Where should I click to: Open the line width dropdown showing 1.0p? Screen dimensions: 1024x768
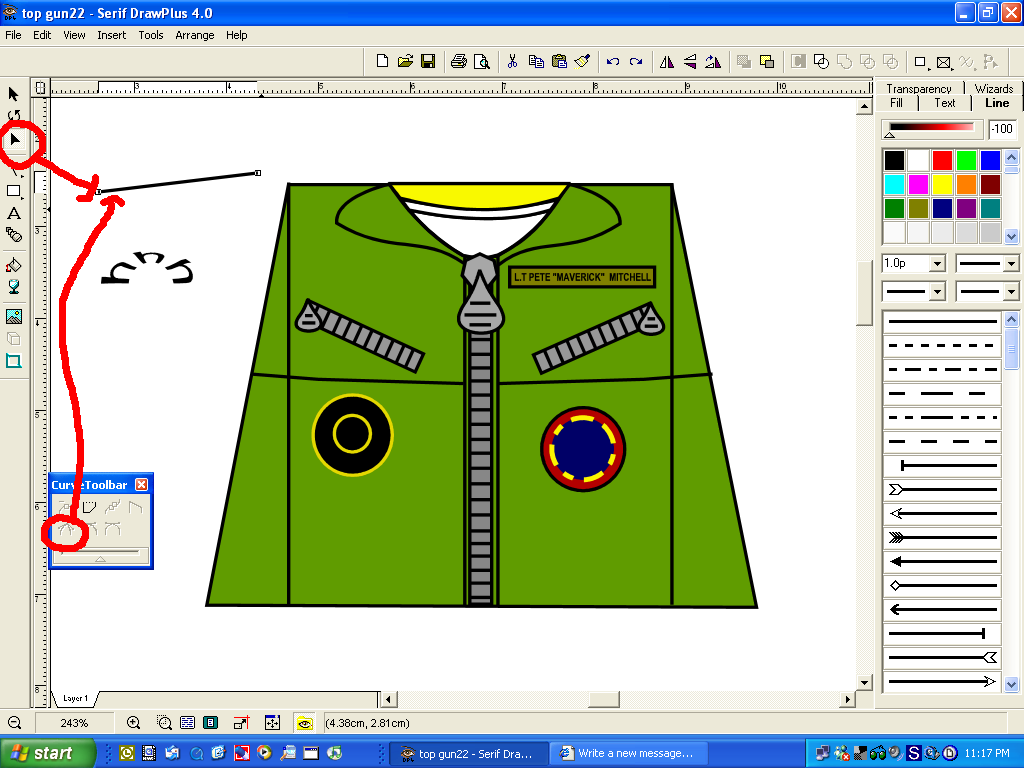(x=938, y=263)
